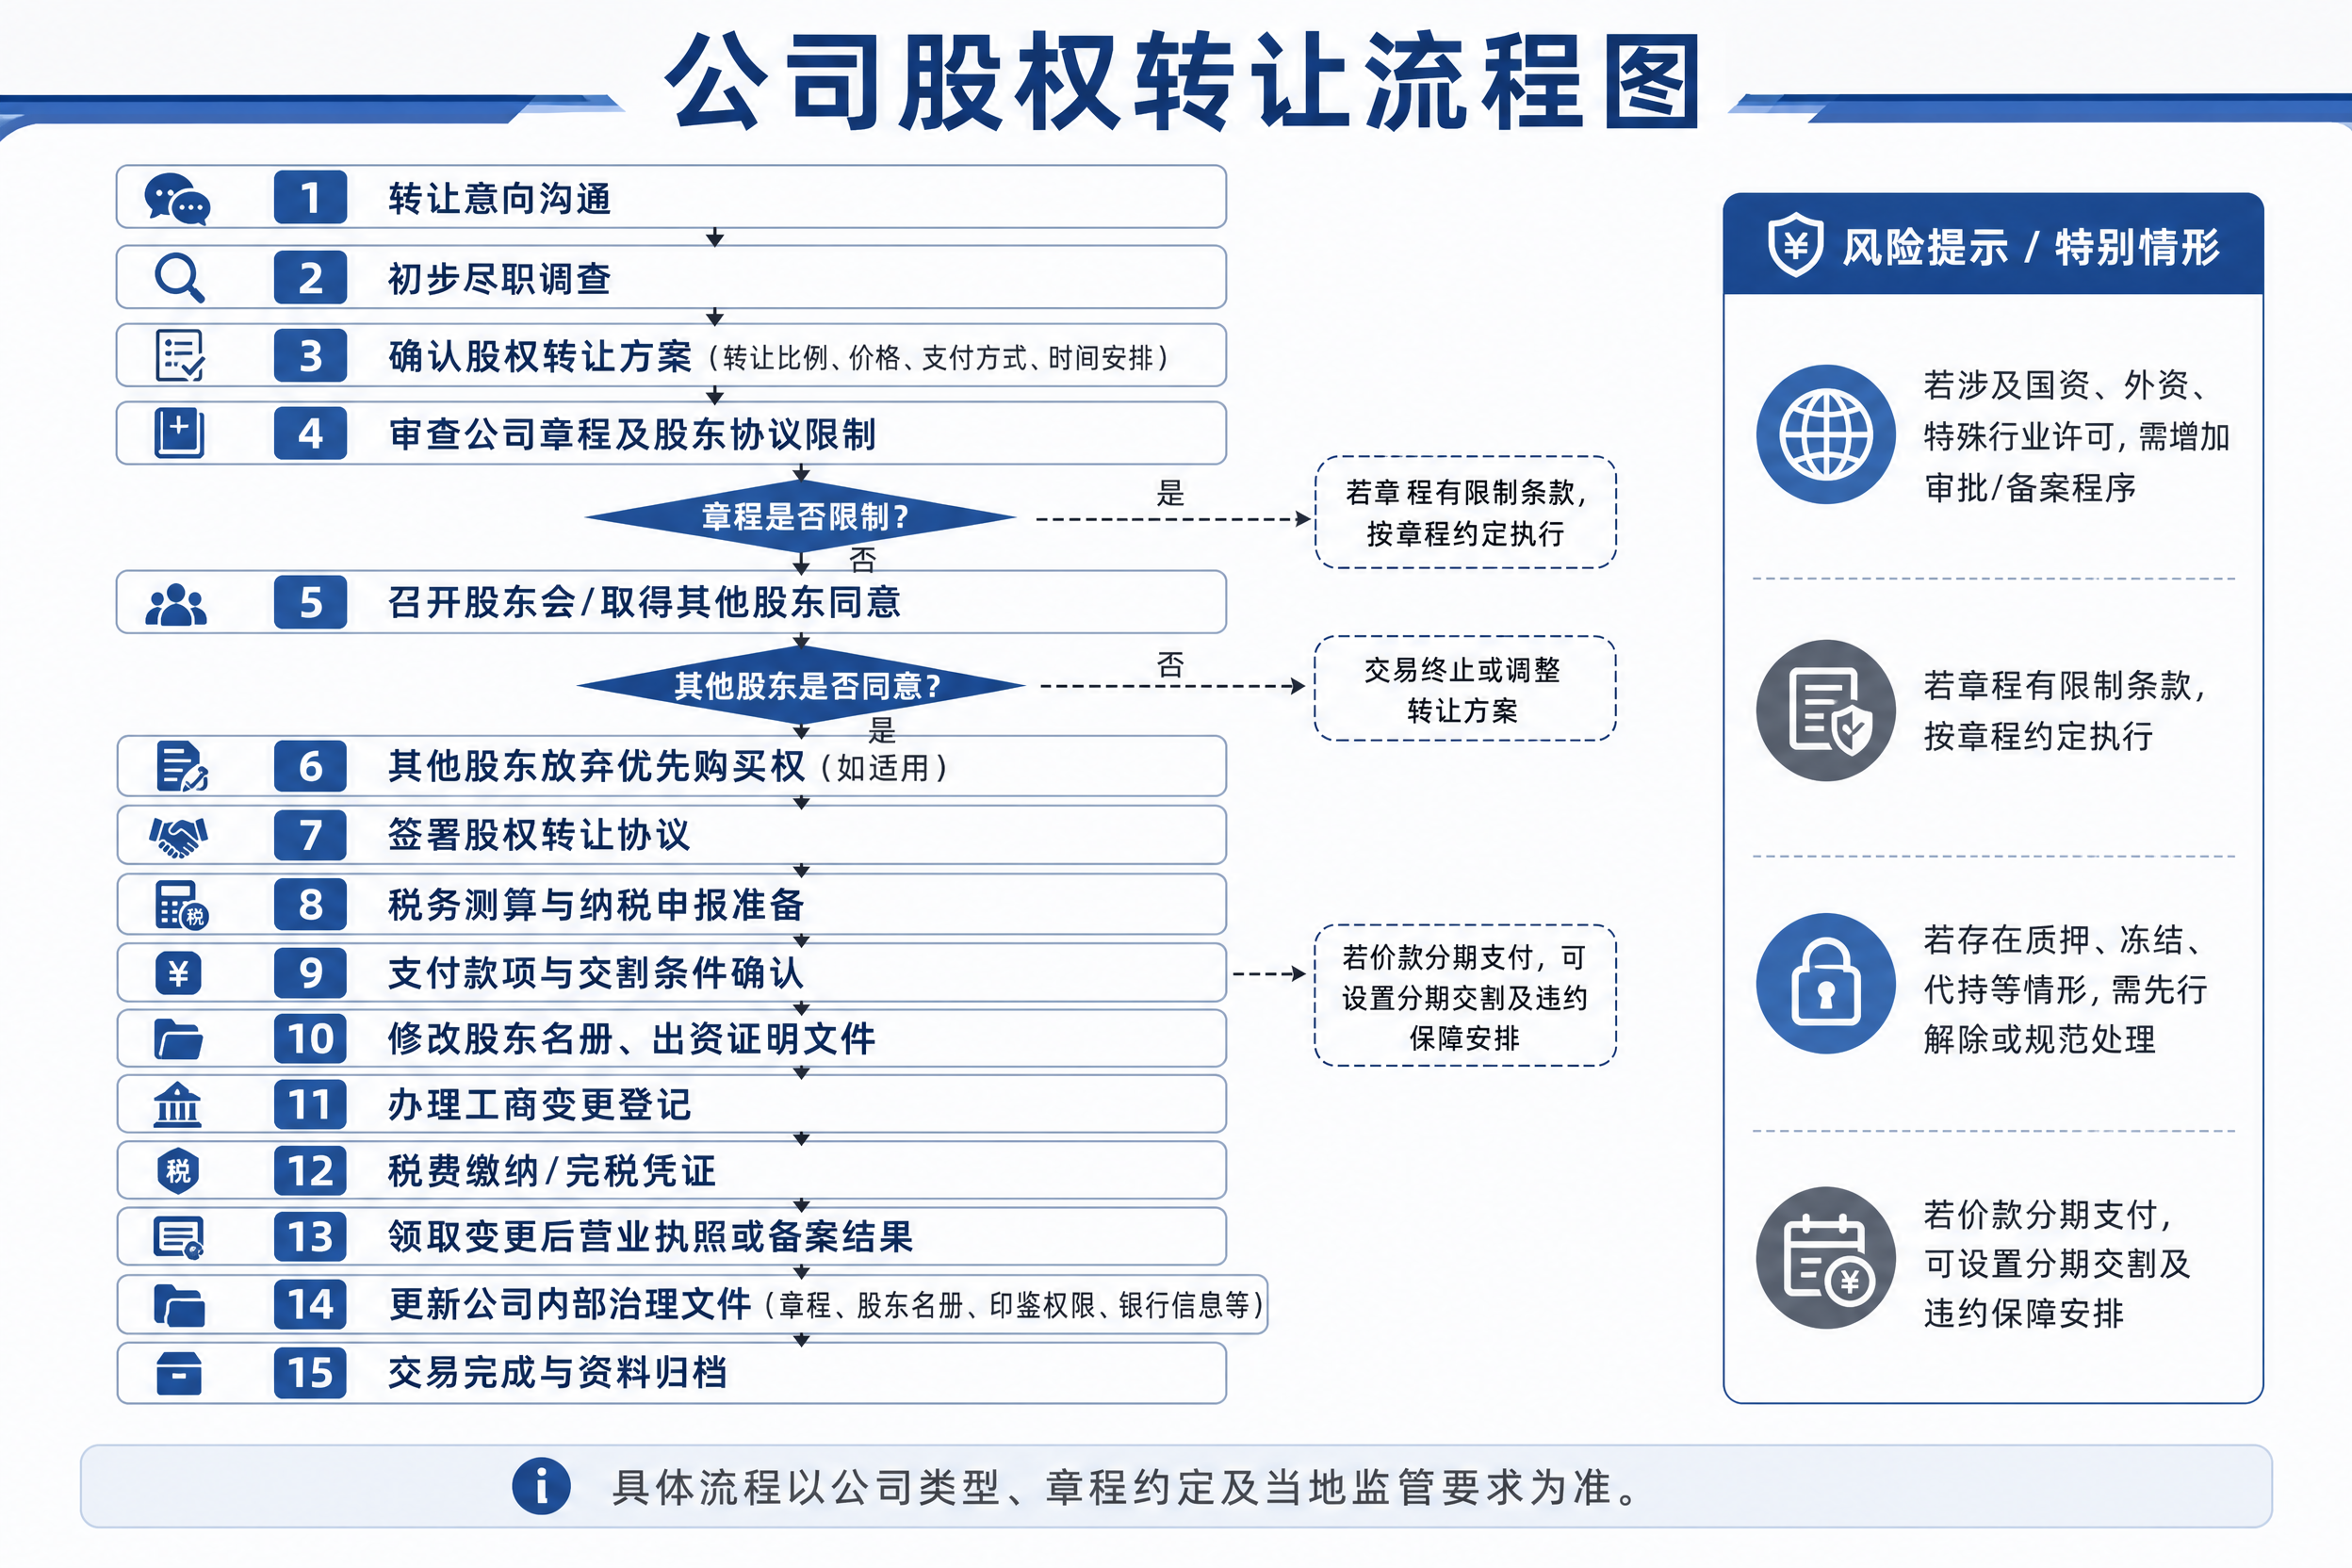Click the calendar yen icon in risk panel

click(1826, 1258)
